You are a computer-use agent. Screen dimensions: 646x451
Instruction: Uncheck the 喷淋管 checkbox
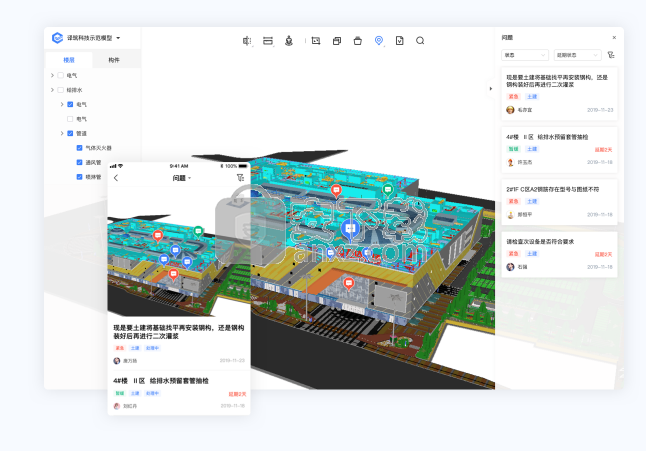(x=80, y=177)
